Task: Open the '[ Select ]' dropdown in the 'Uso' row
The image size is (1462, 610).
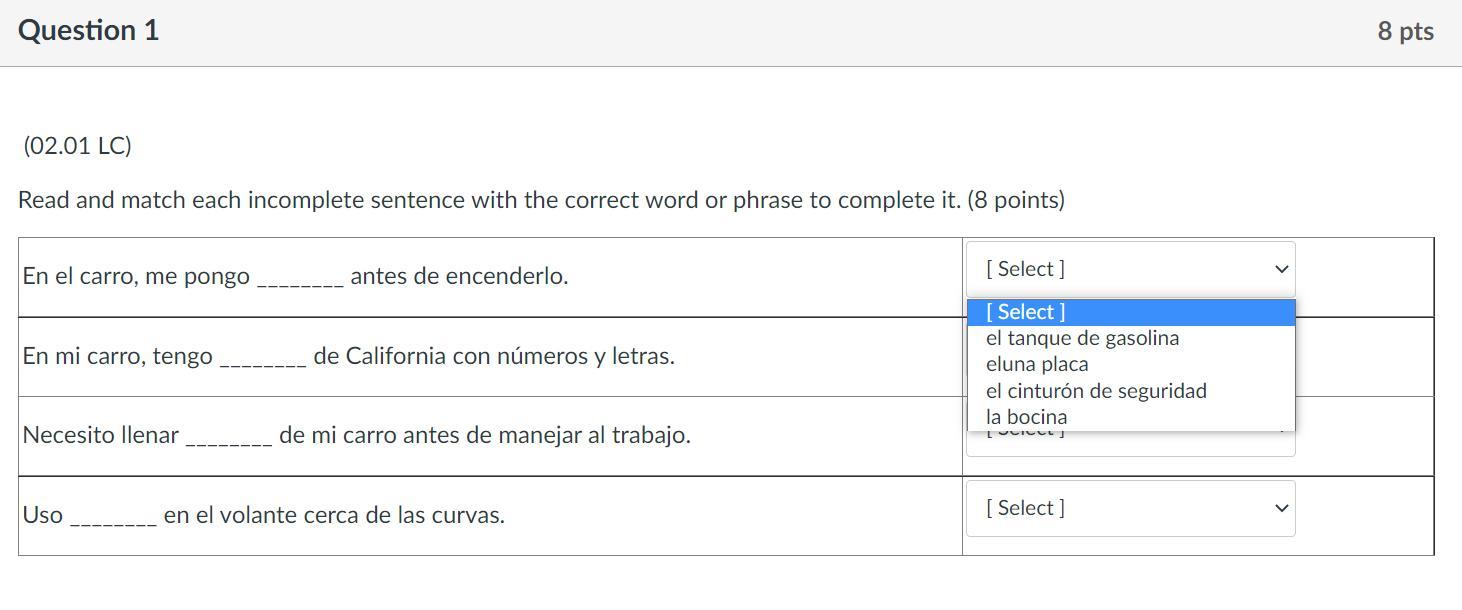Action: point(1128,508)
